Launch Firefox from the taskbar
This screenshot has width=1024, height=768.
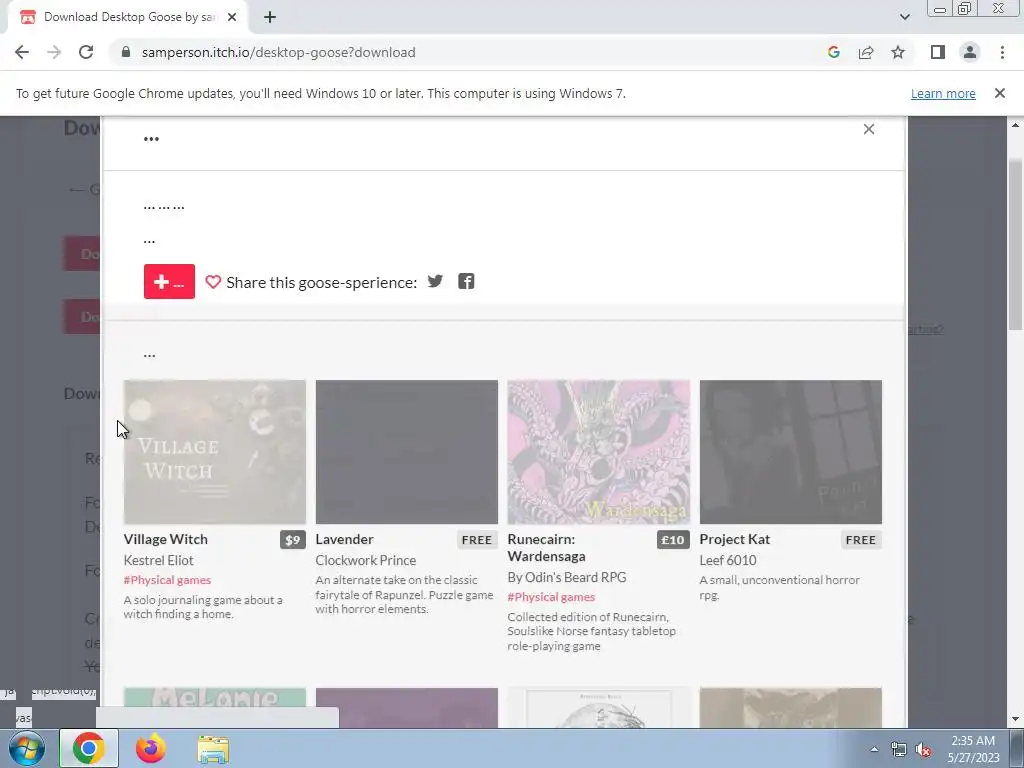coord(151,748)
